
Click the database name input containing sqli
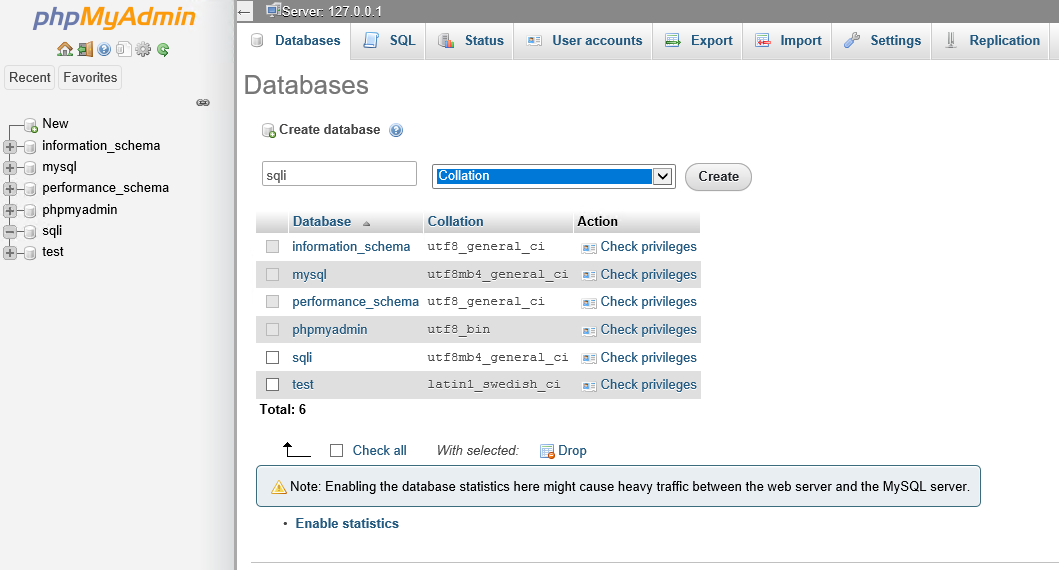339,174
